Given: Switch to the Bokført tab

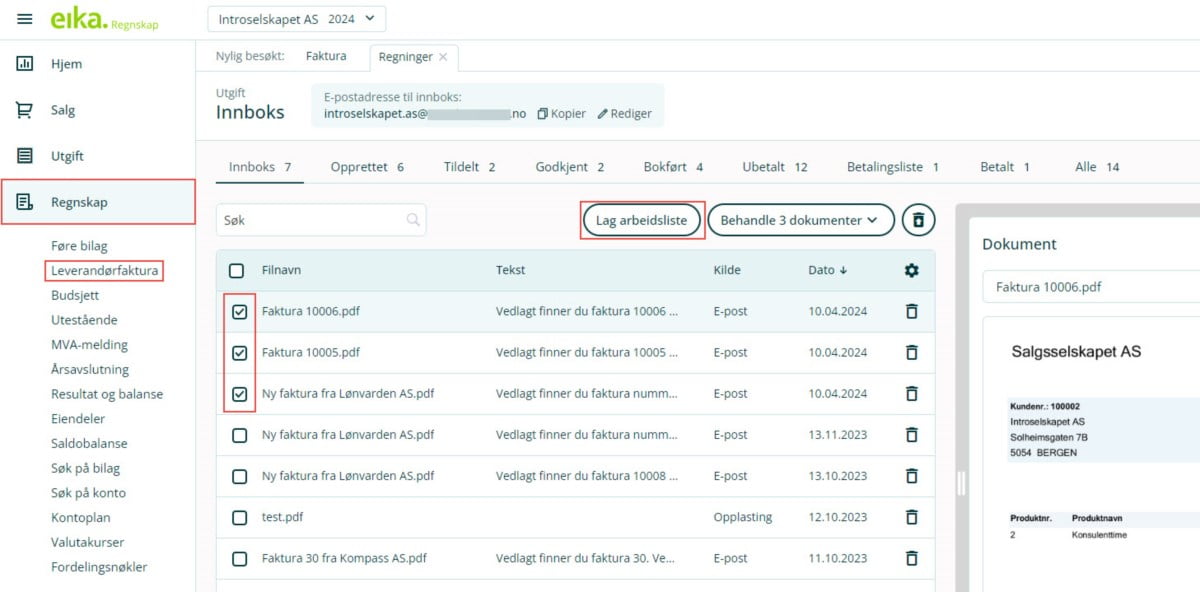Looking at the screenshot, I should click(672, 167).
